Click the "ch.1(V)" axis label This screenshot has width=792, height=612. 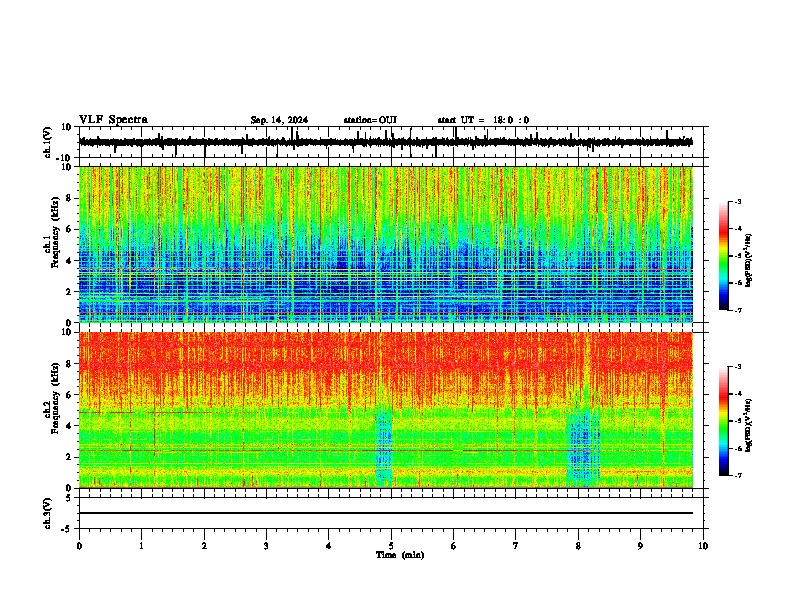[x=48, y=142]
